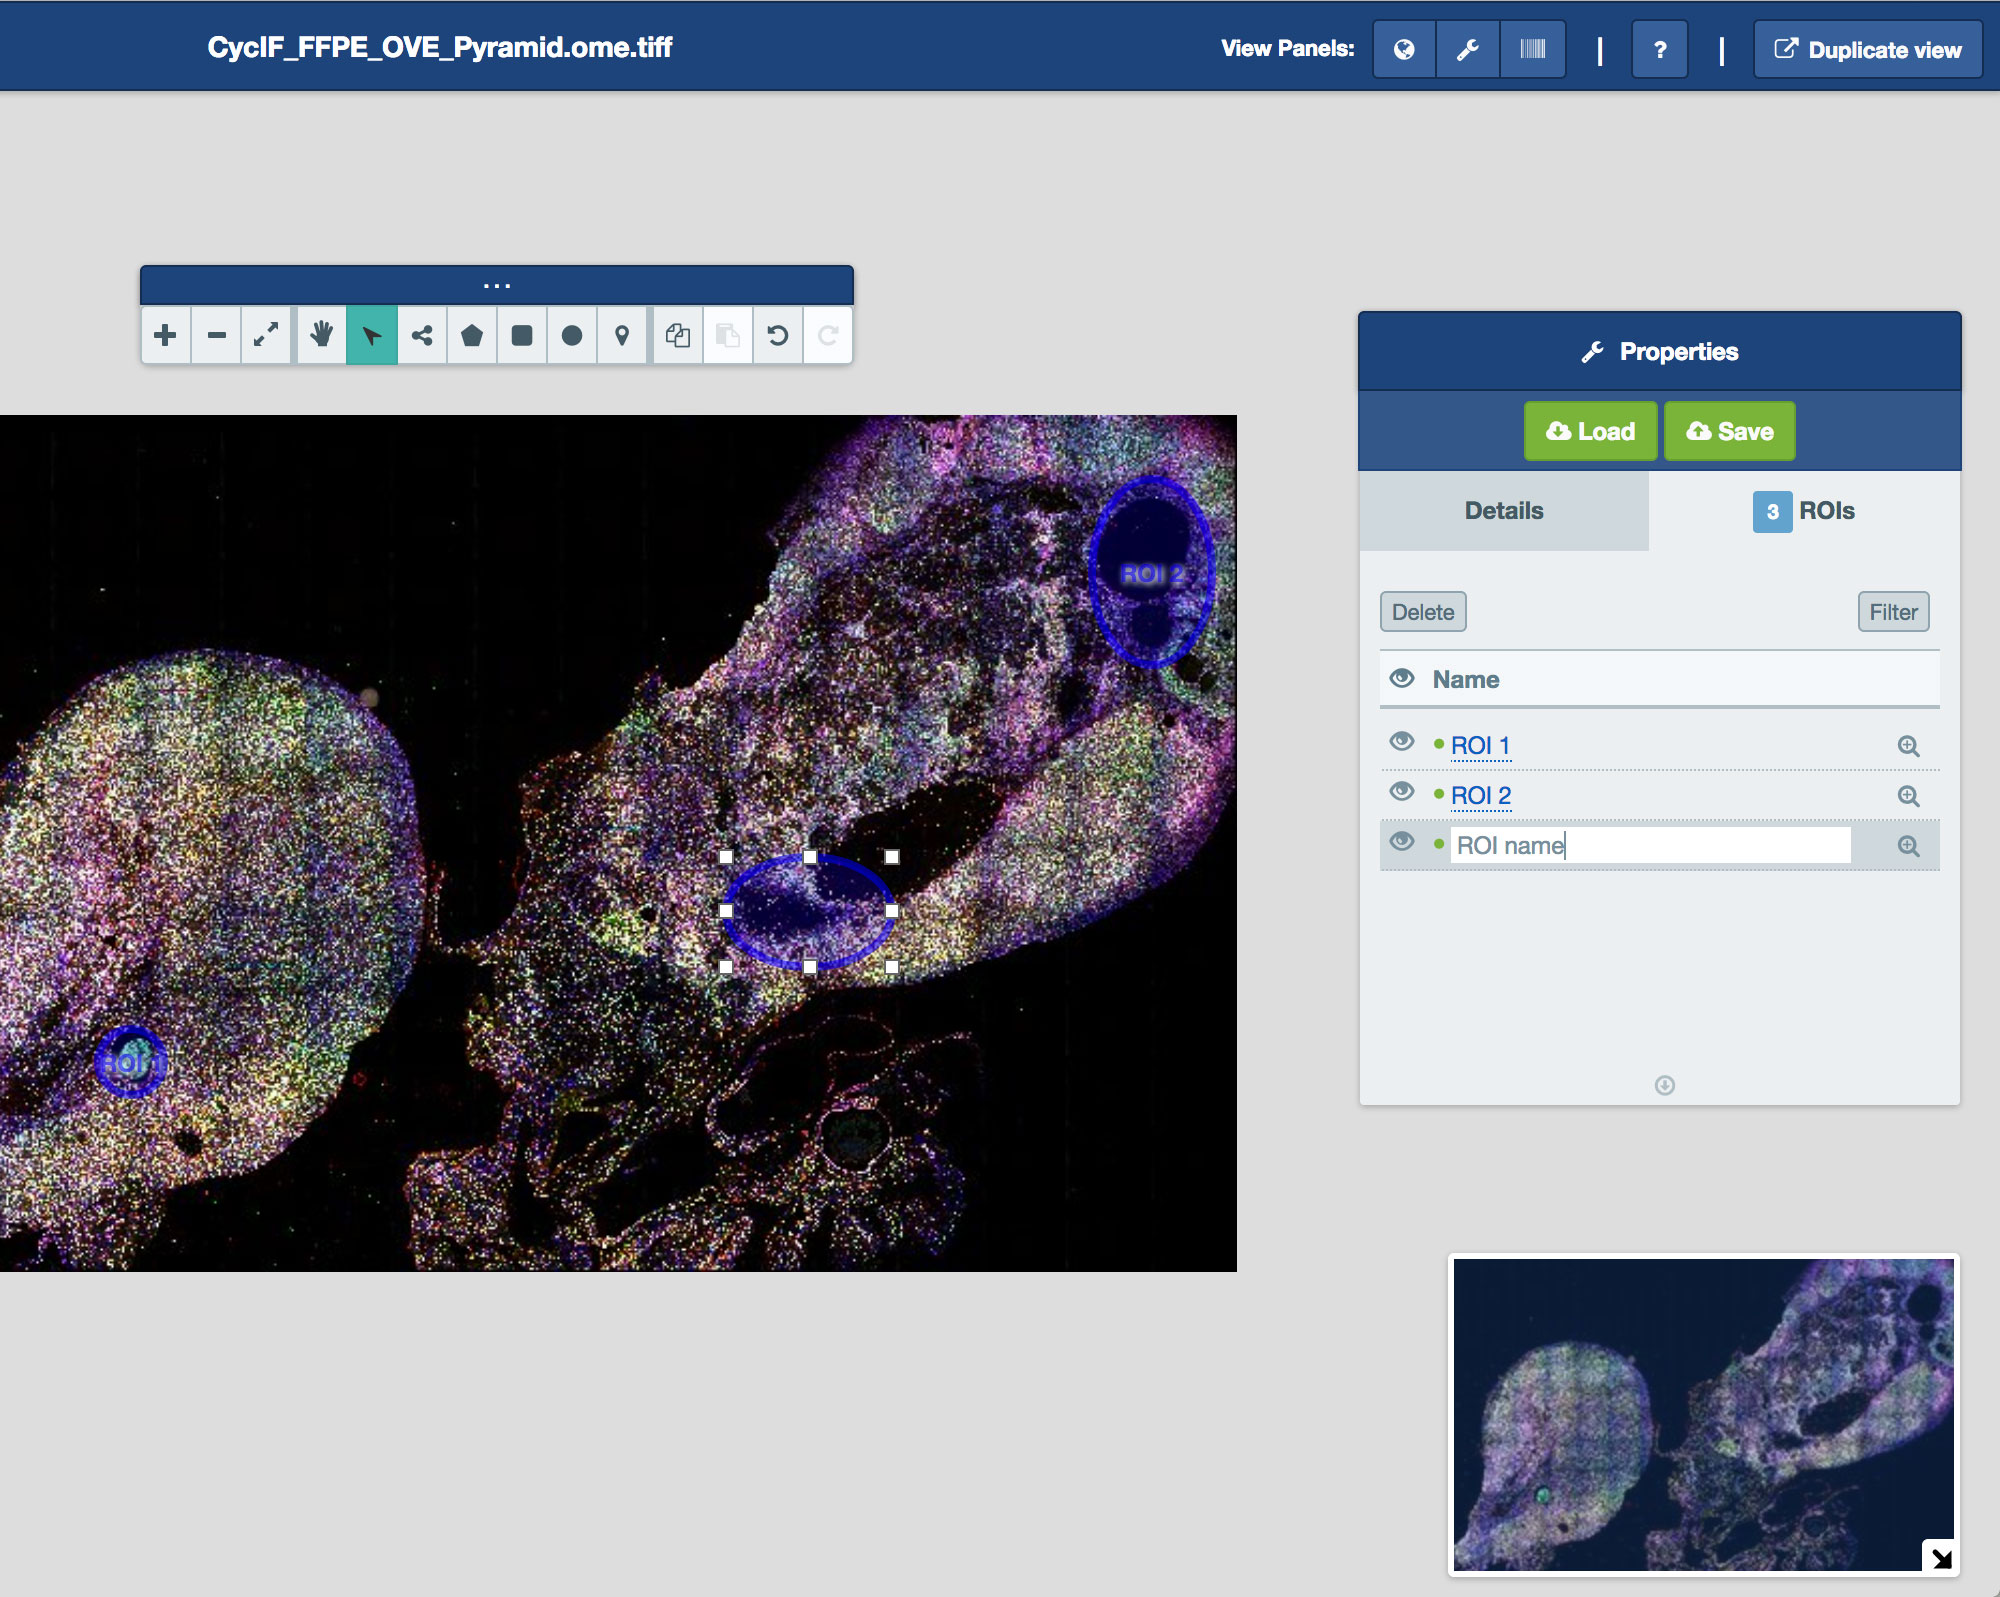This screenshot has width=2000, height=1597.
Task: Click the undo arrow icon
Action: [778, 336]
